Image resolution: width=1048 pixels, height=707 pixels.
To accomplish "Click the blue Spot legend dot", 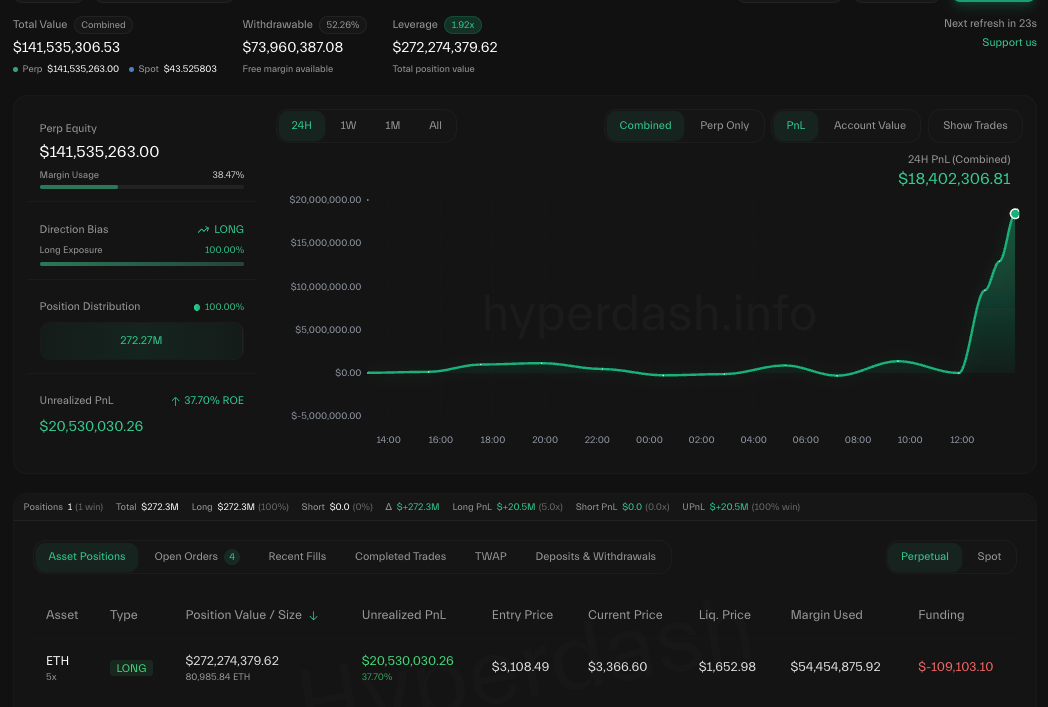I will click(x=131, y=69).
